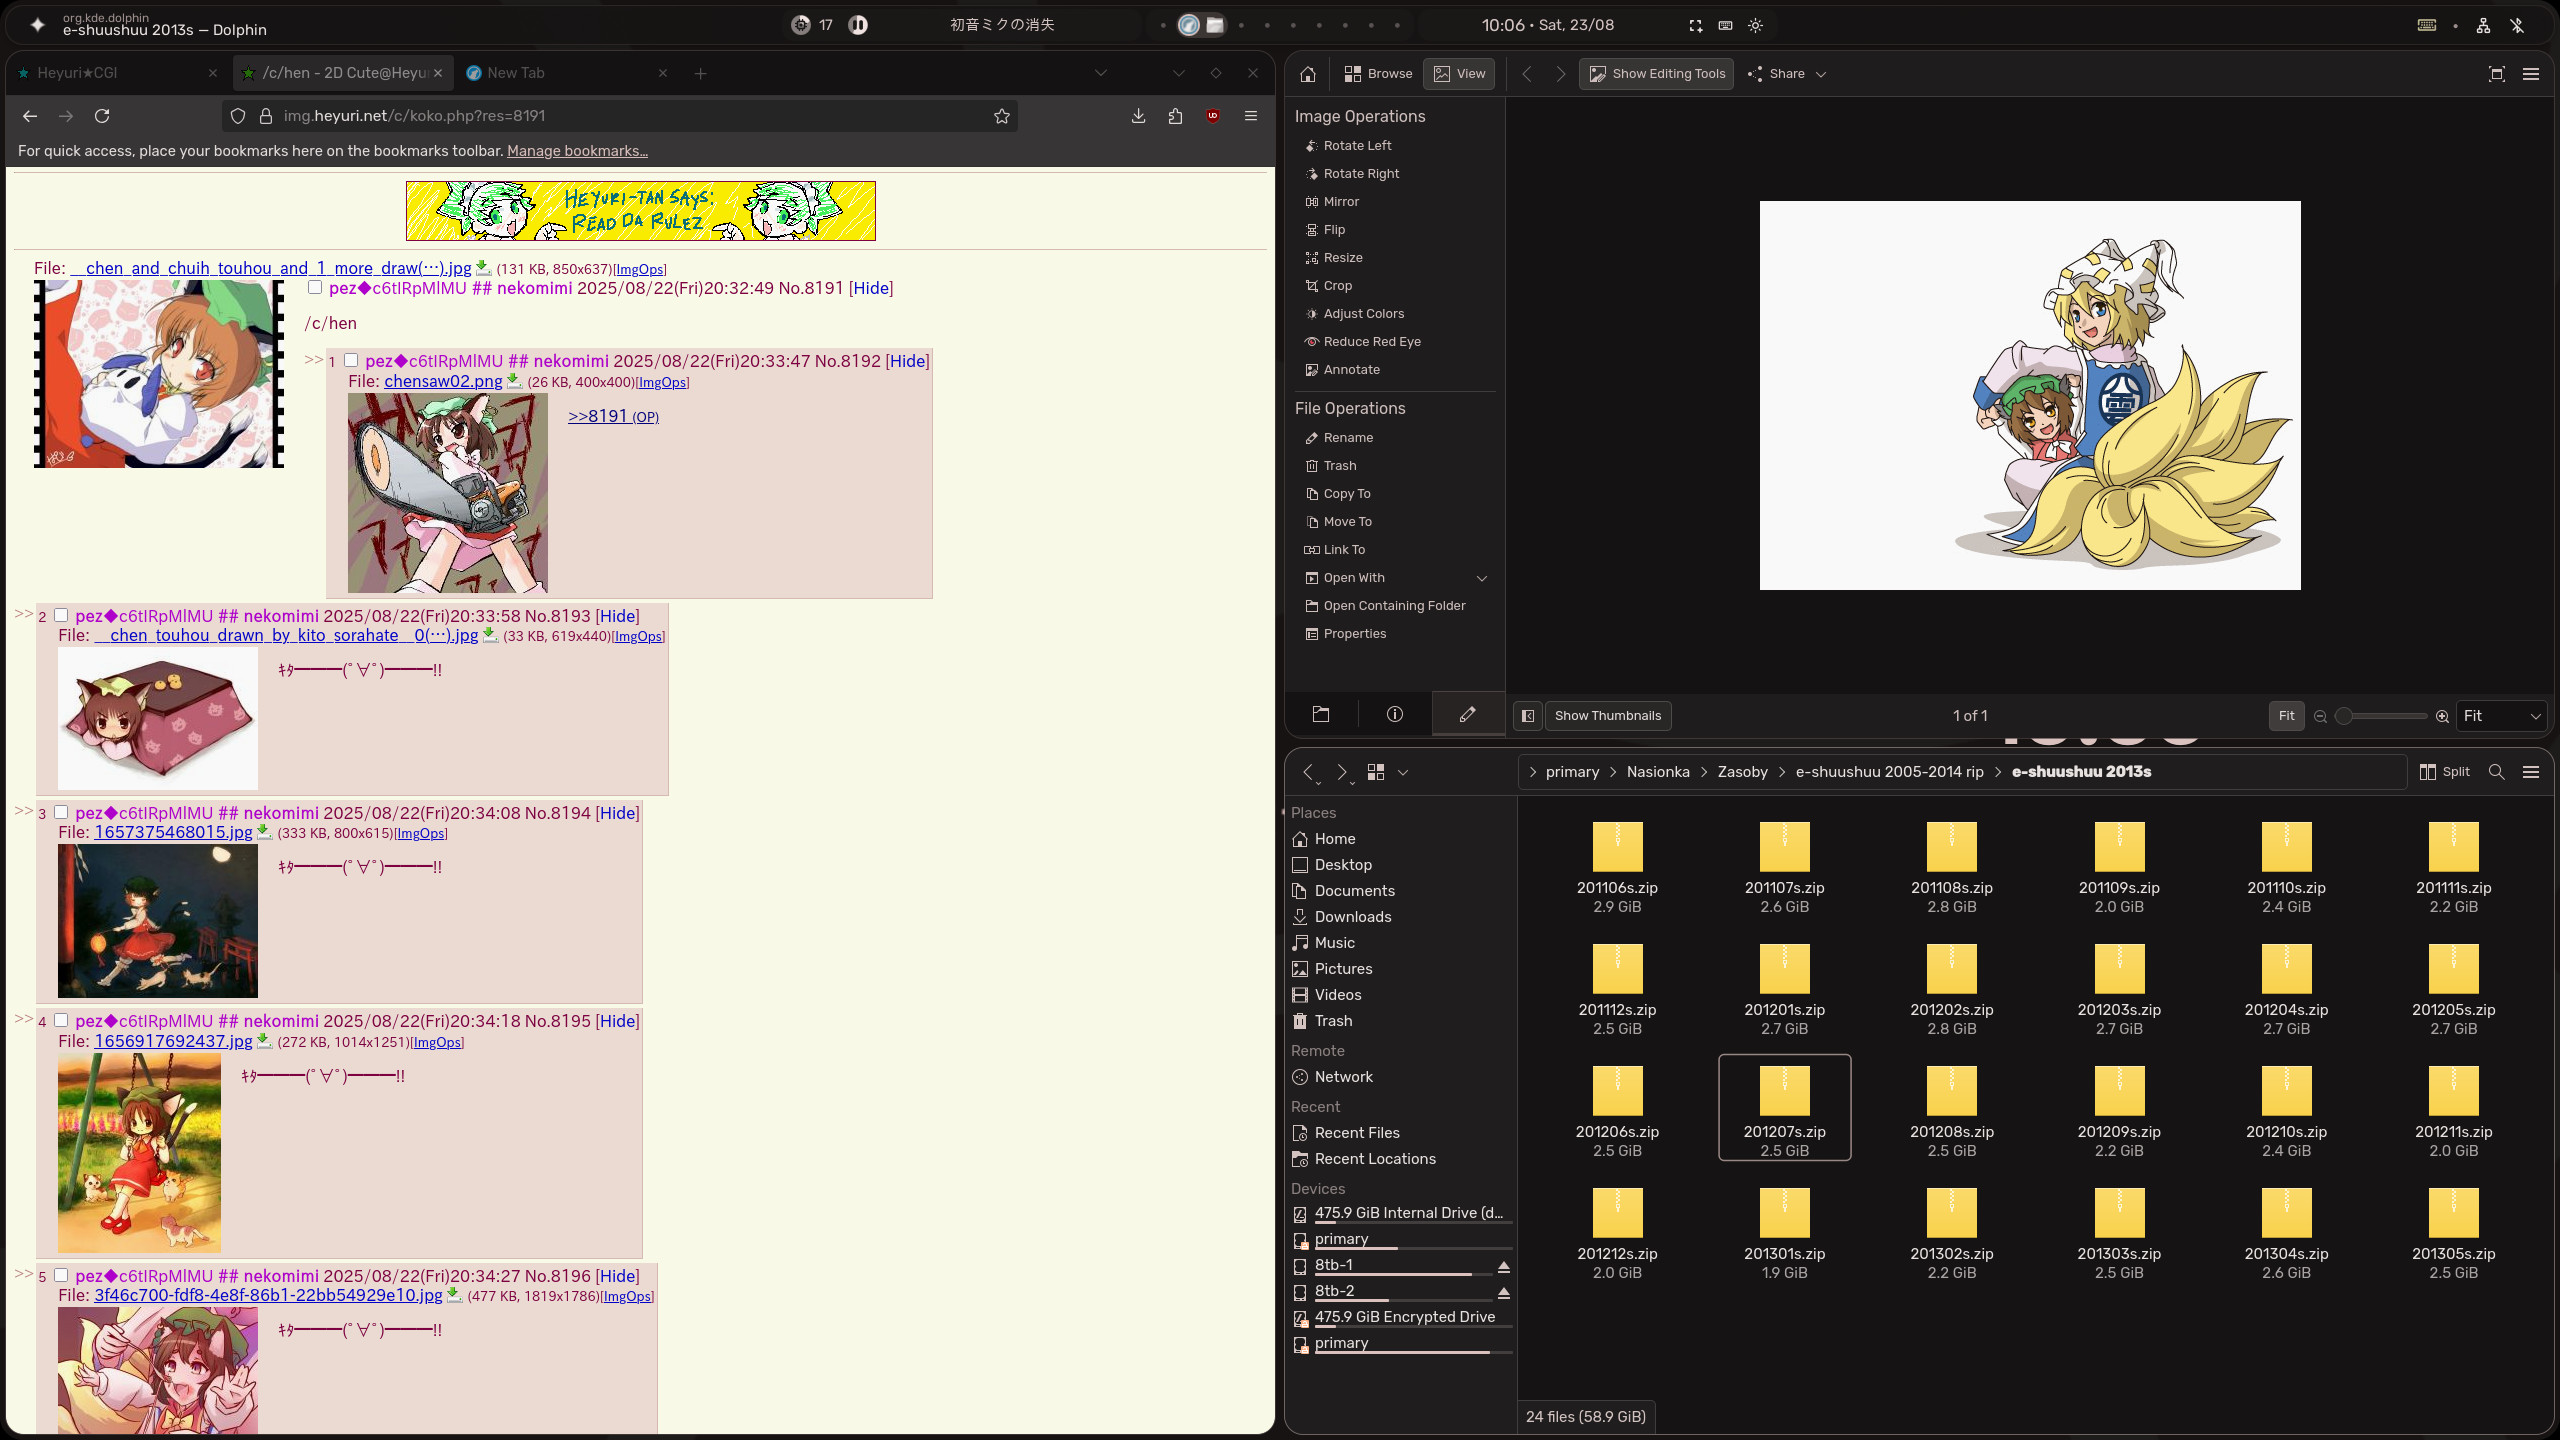Tick the checkbox for post No.8196

tap(61, 1276)
